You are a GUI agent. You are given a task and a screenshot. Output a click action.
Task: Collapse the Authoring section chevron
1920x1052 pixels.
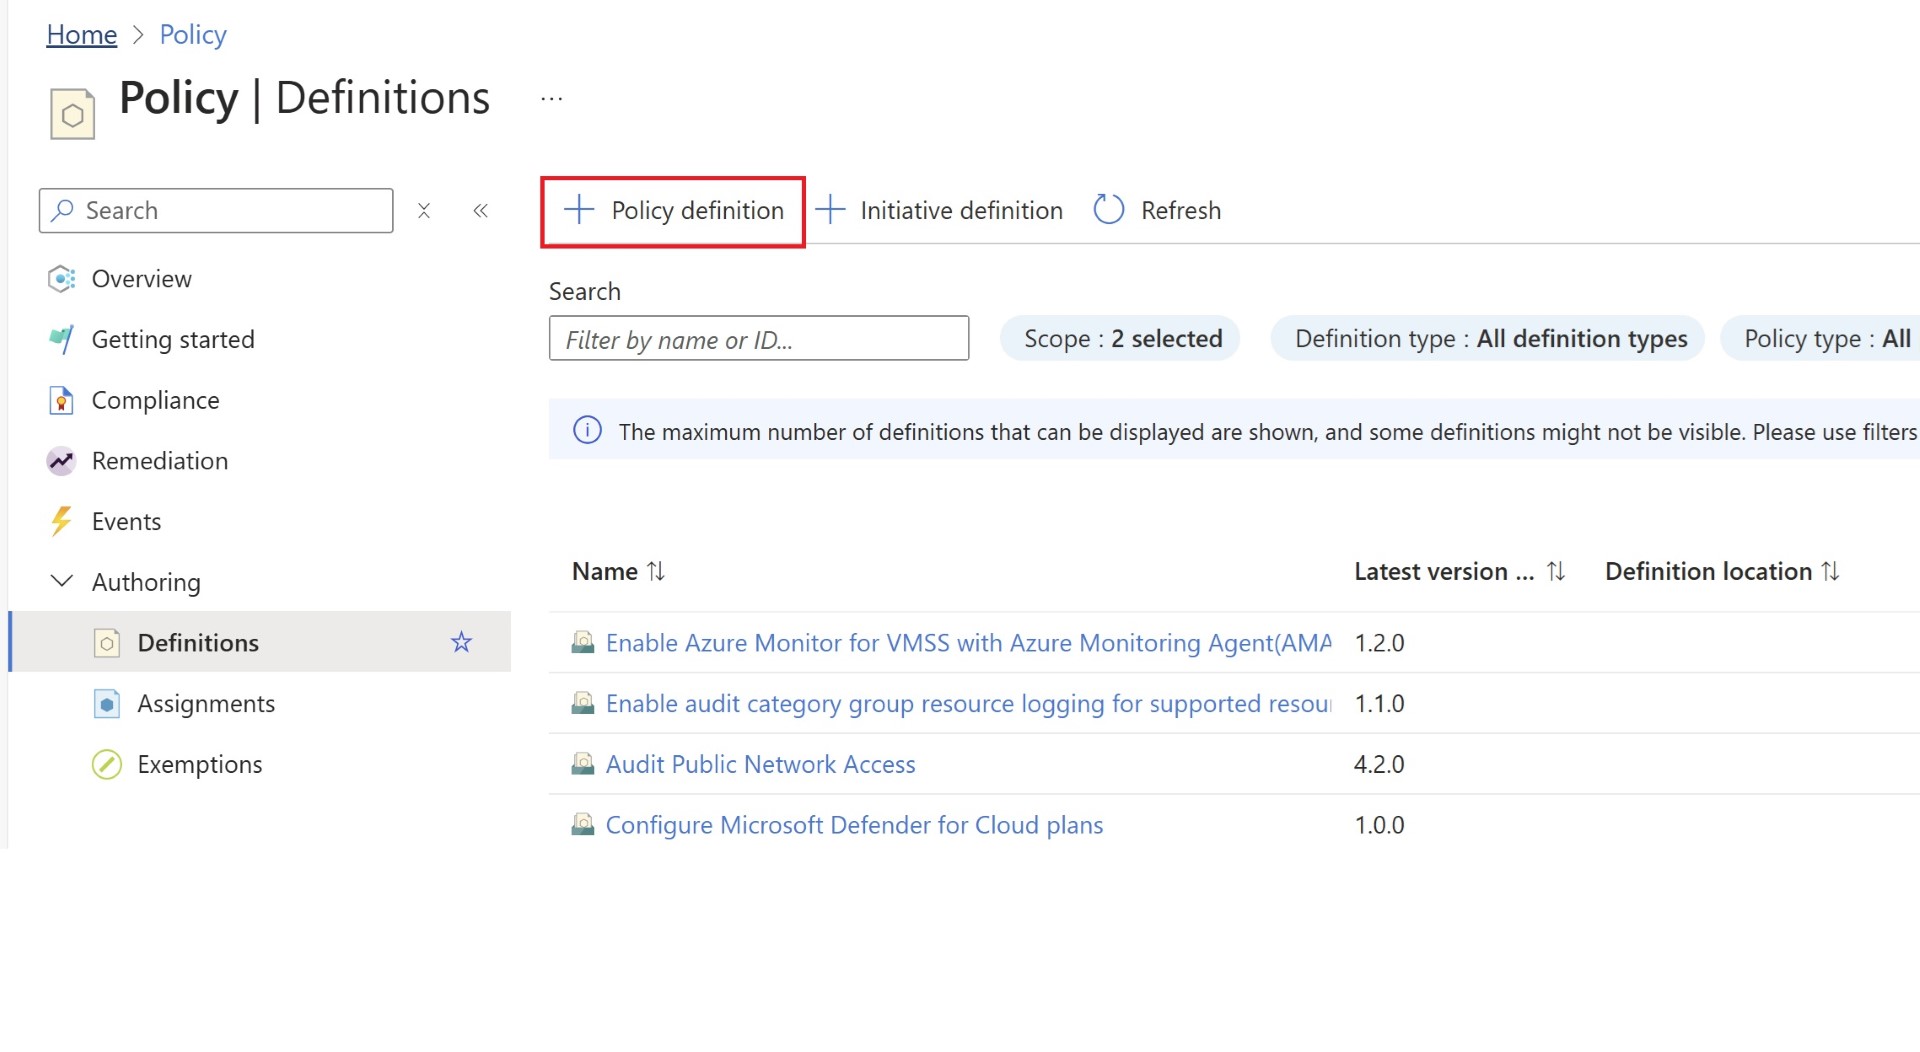coord(62,582)
